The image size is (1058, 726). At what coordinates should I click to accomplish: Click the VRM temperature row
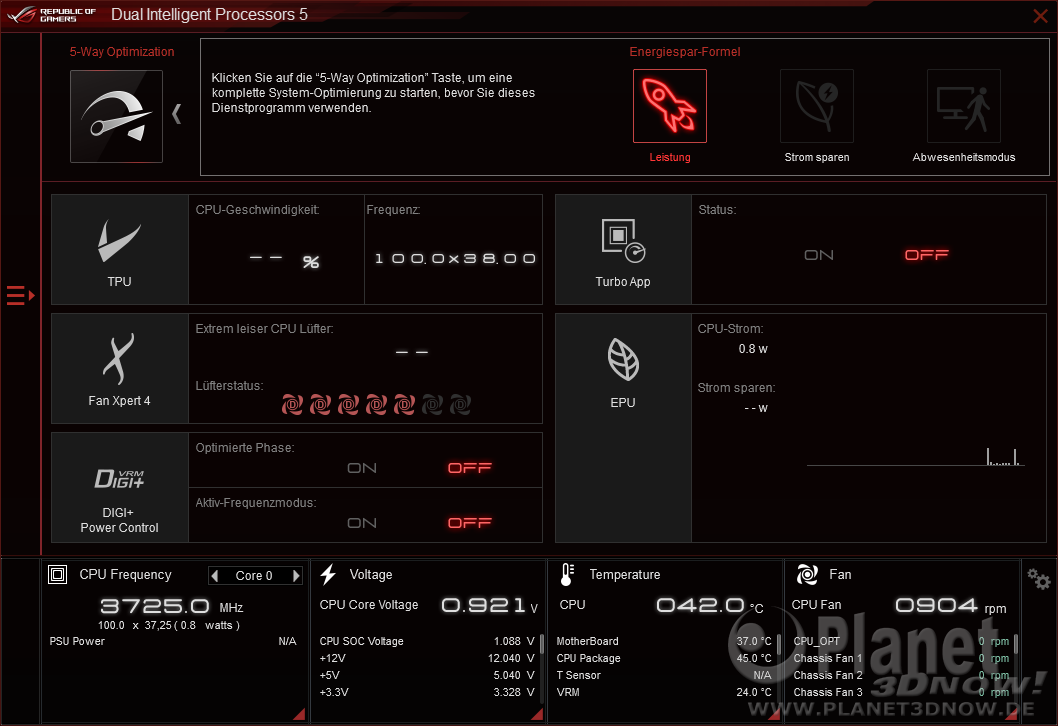coord(664,692)
